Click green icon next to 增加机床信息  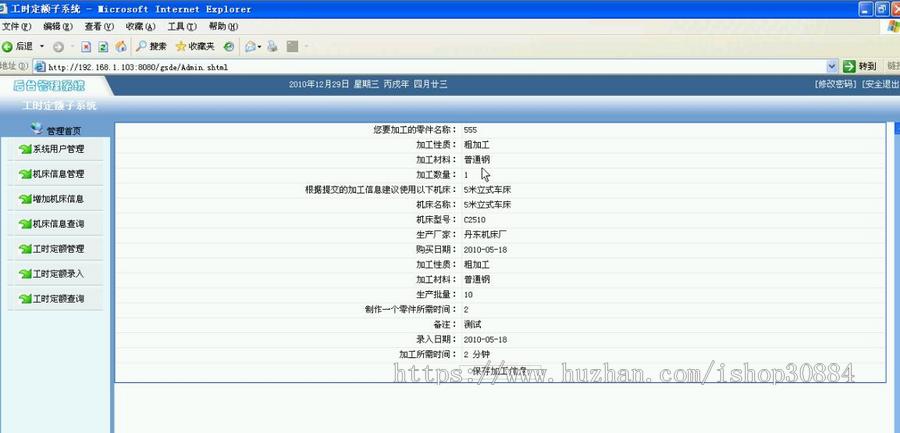(25, 199)
